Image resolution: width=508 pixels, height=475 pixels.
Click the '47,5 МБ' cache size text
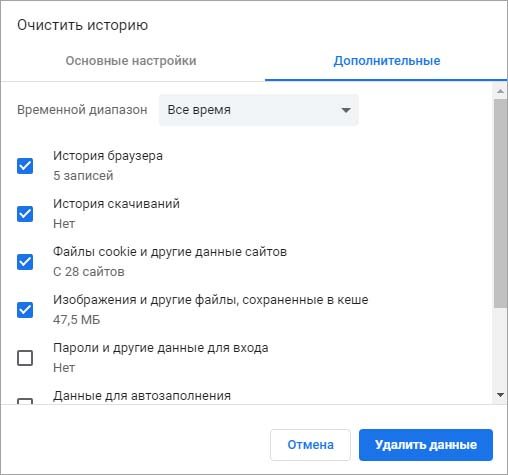[x=77, y=320]
